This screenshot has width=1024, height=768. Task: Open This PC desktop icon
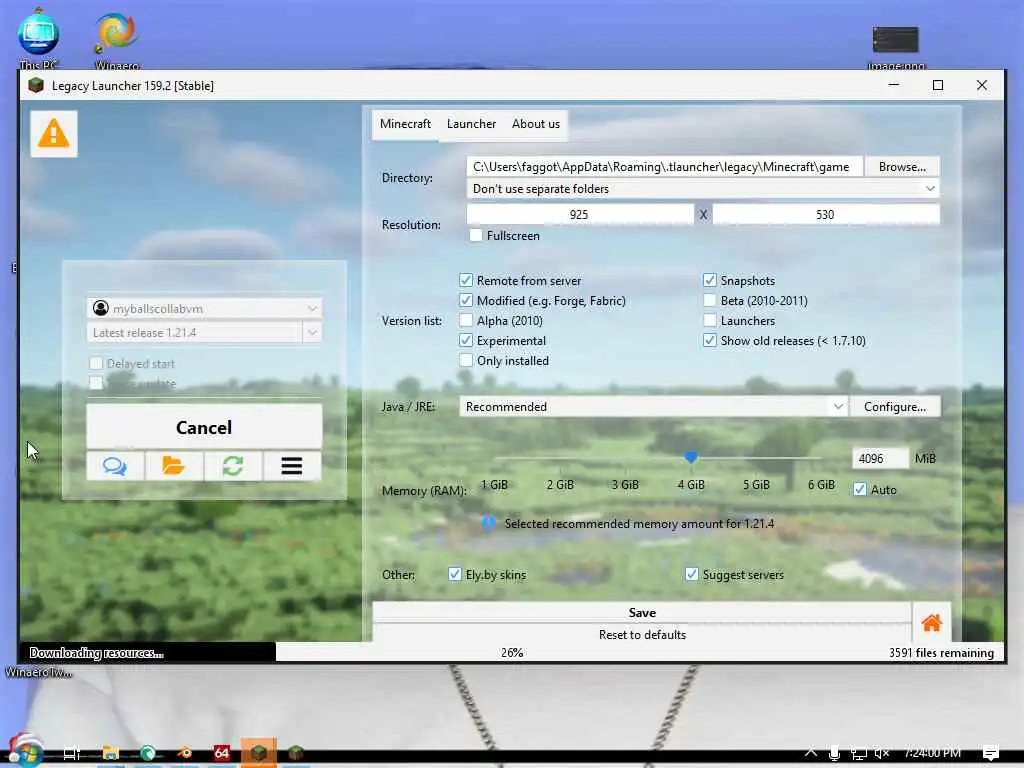(39, 38)
